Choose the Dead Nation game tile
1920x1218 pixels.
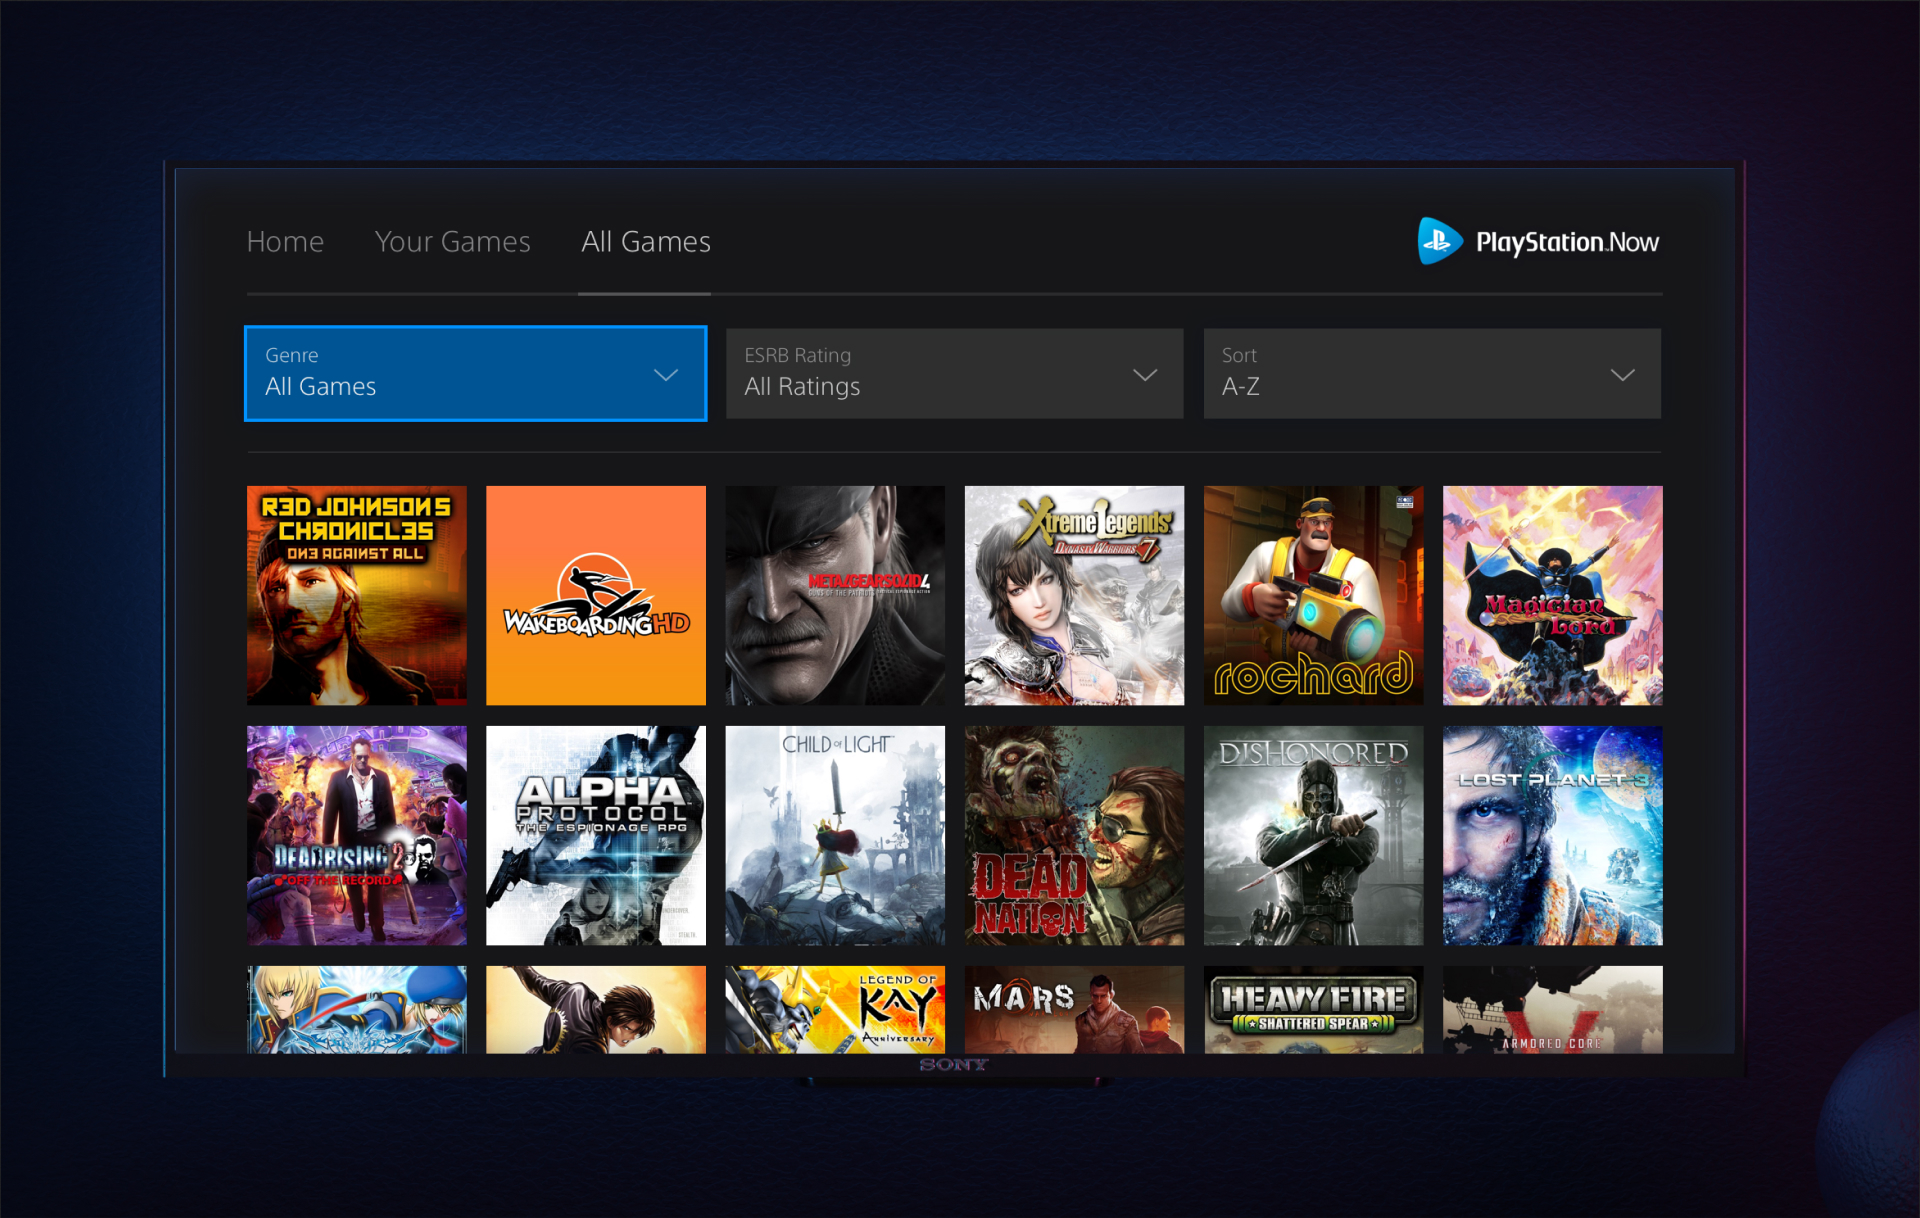click(1074, 836)
